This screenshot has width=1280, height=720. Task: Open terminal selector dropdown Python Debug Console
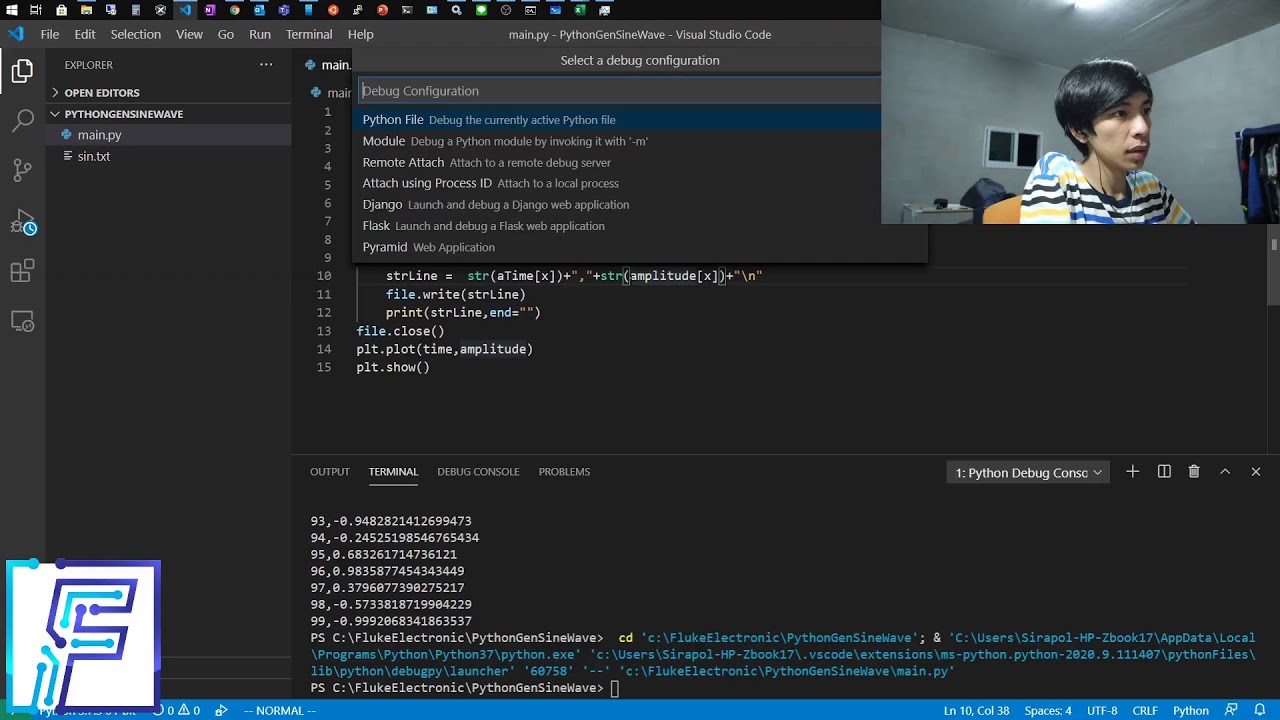[1028, 472]
